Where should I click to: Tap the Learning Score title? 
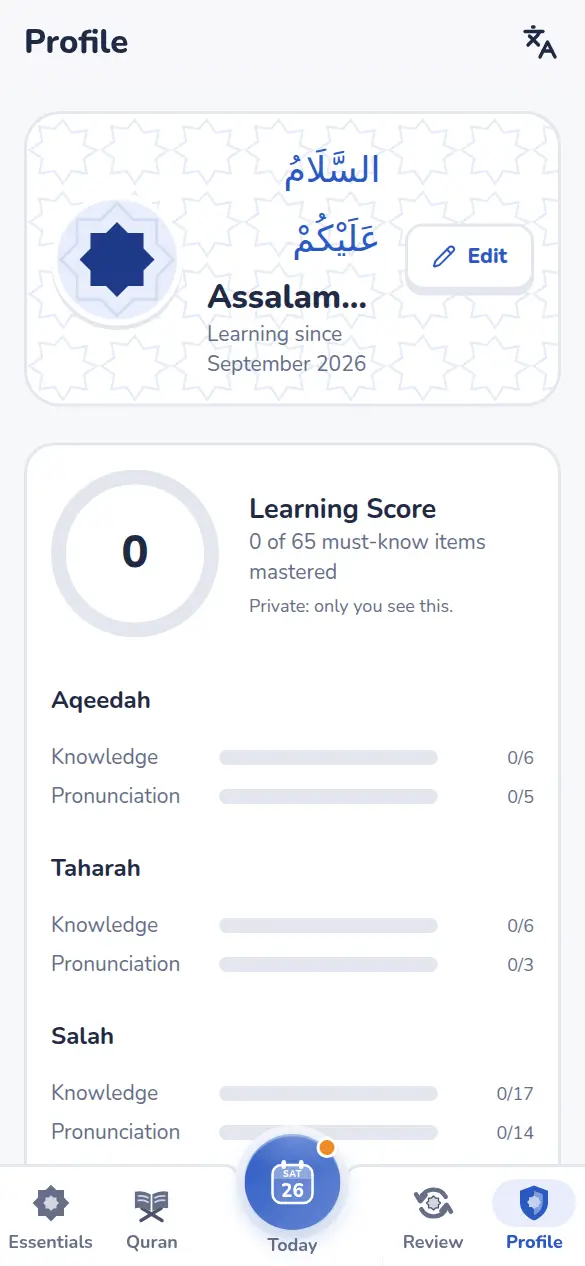click(x=342, y=509)
